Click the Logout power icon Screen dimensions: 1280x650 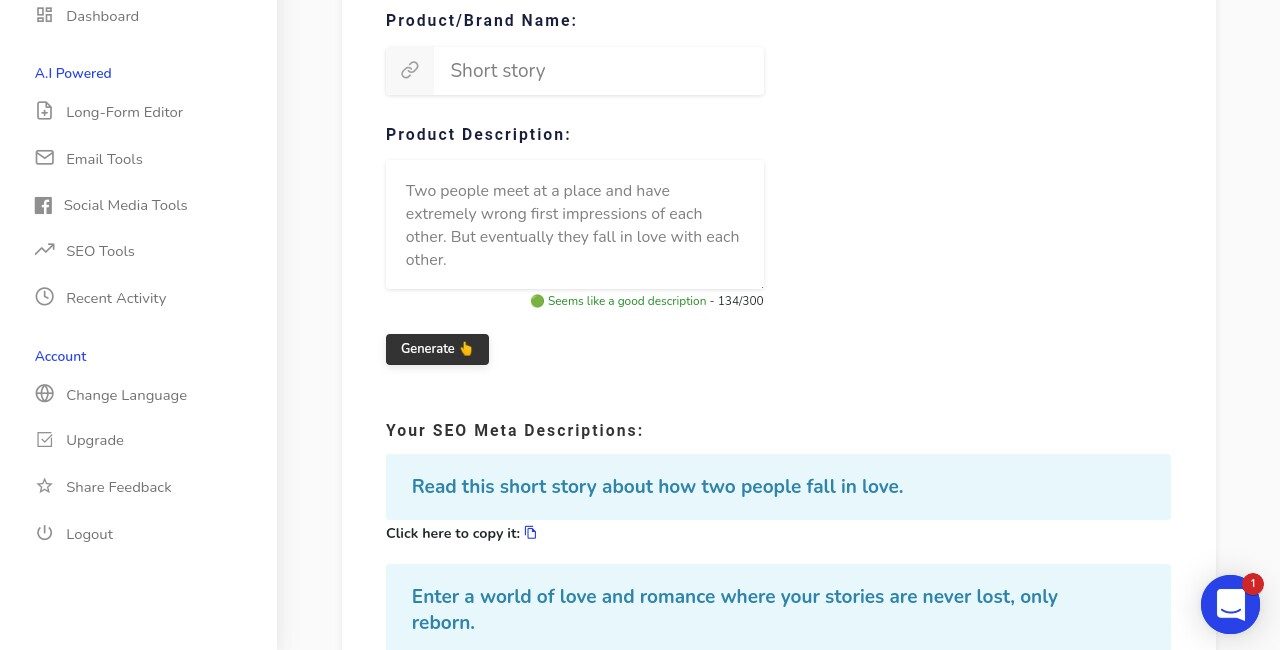pyautogui.click(x=44, y=533)
